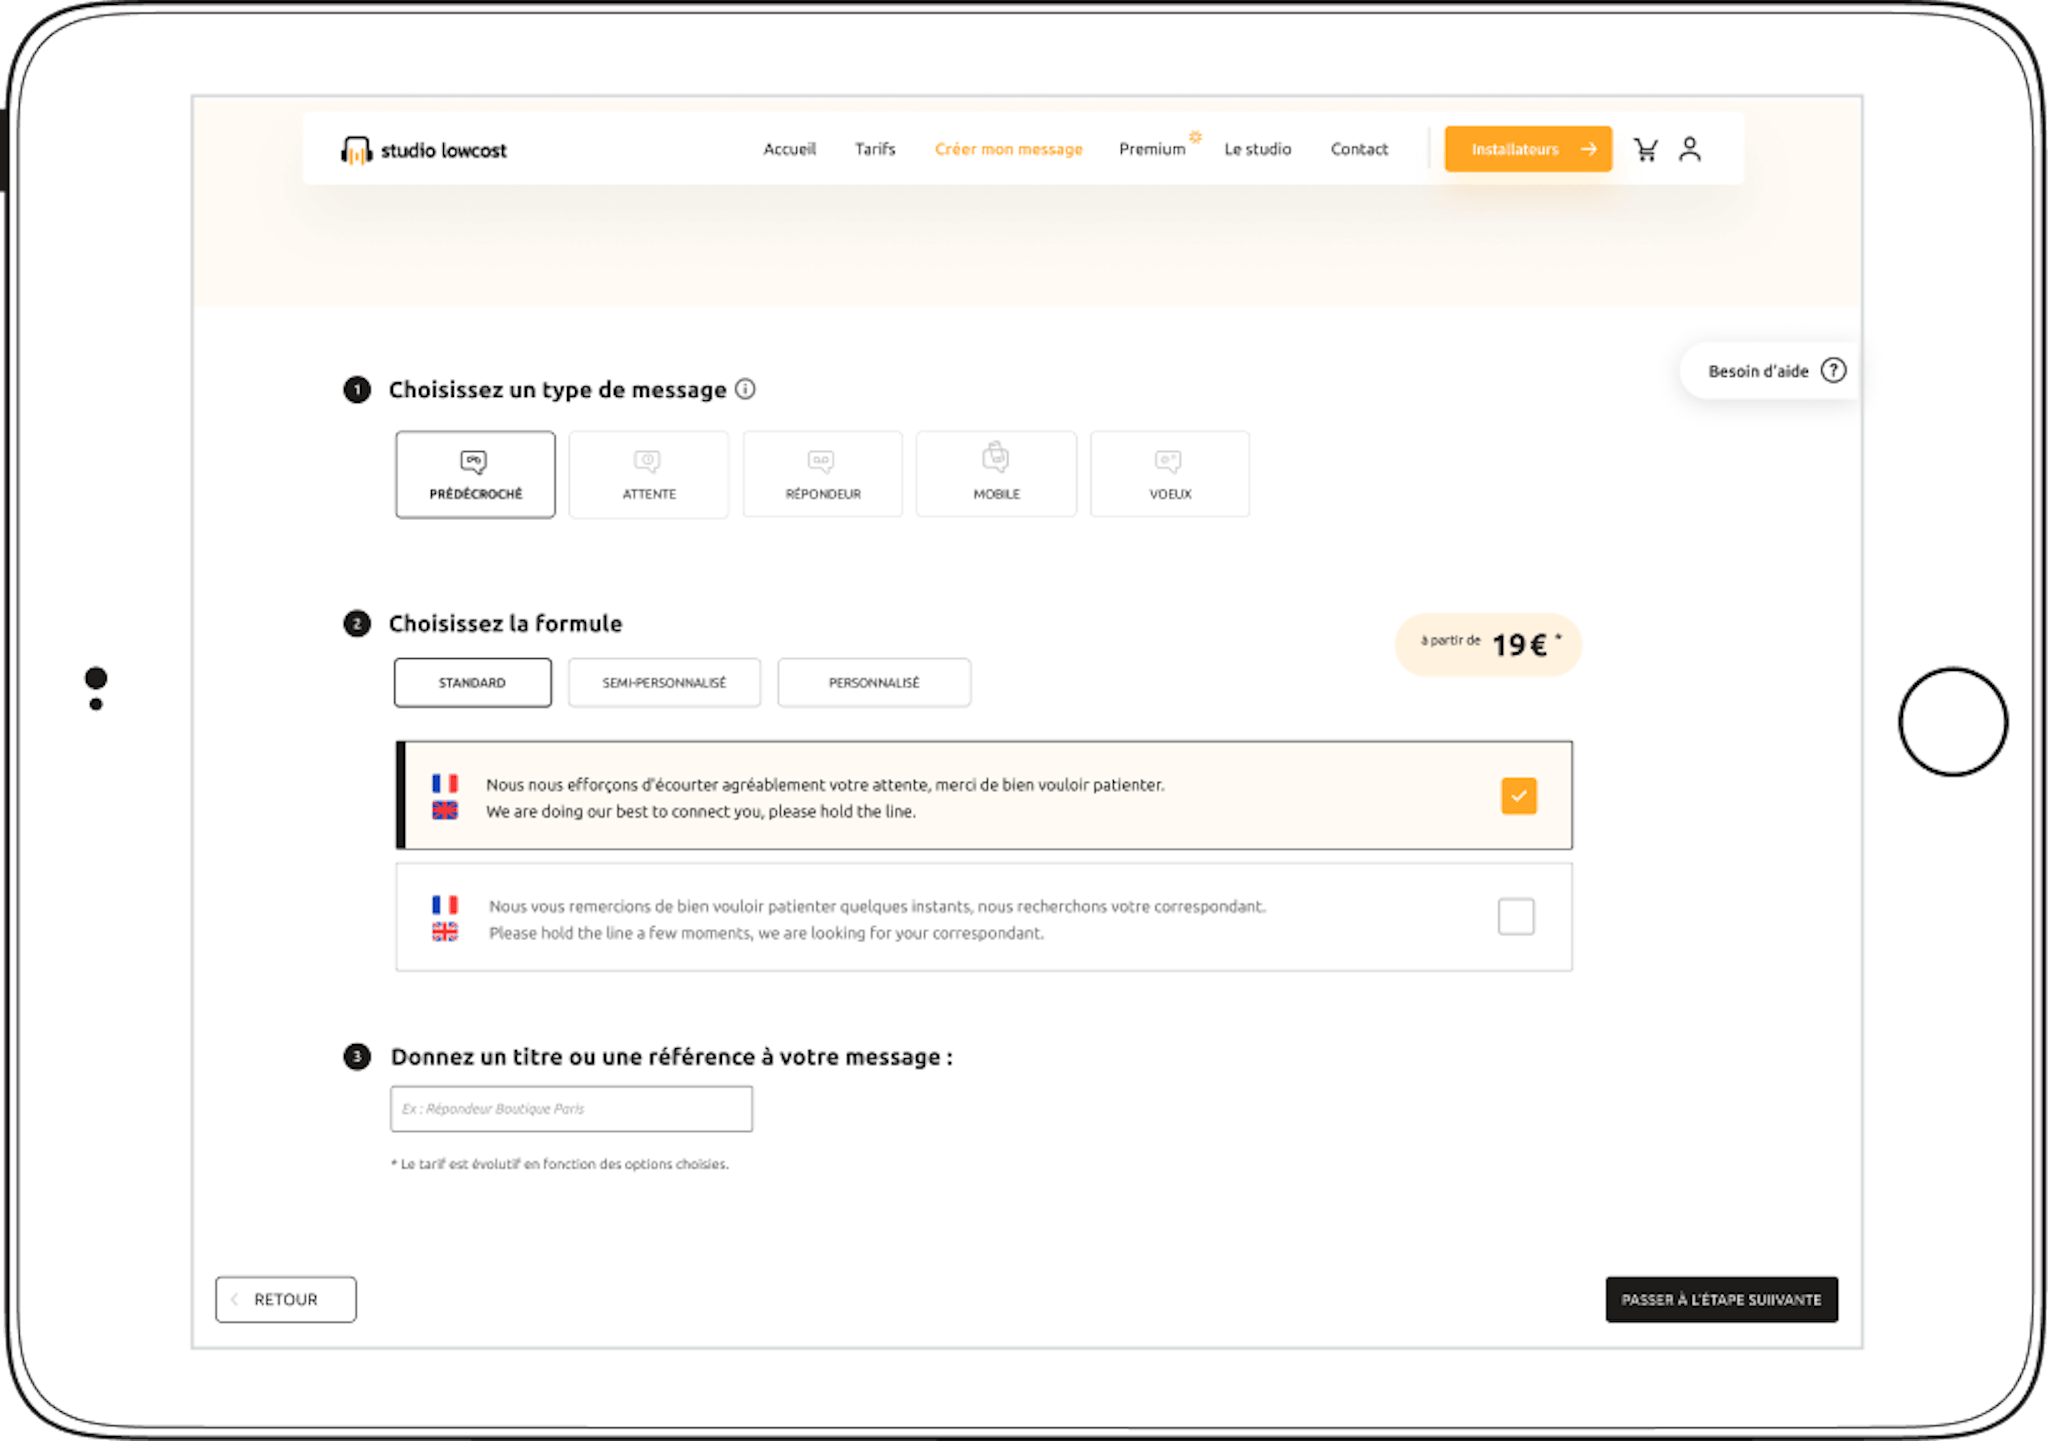Viewport: 2048px width, 1441px height.
Task: Go to Premium menu item
Action: point(1152,149)
